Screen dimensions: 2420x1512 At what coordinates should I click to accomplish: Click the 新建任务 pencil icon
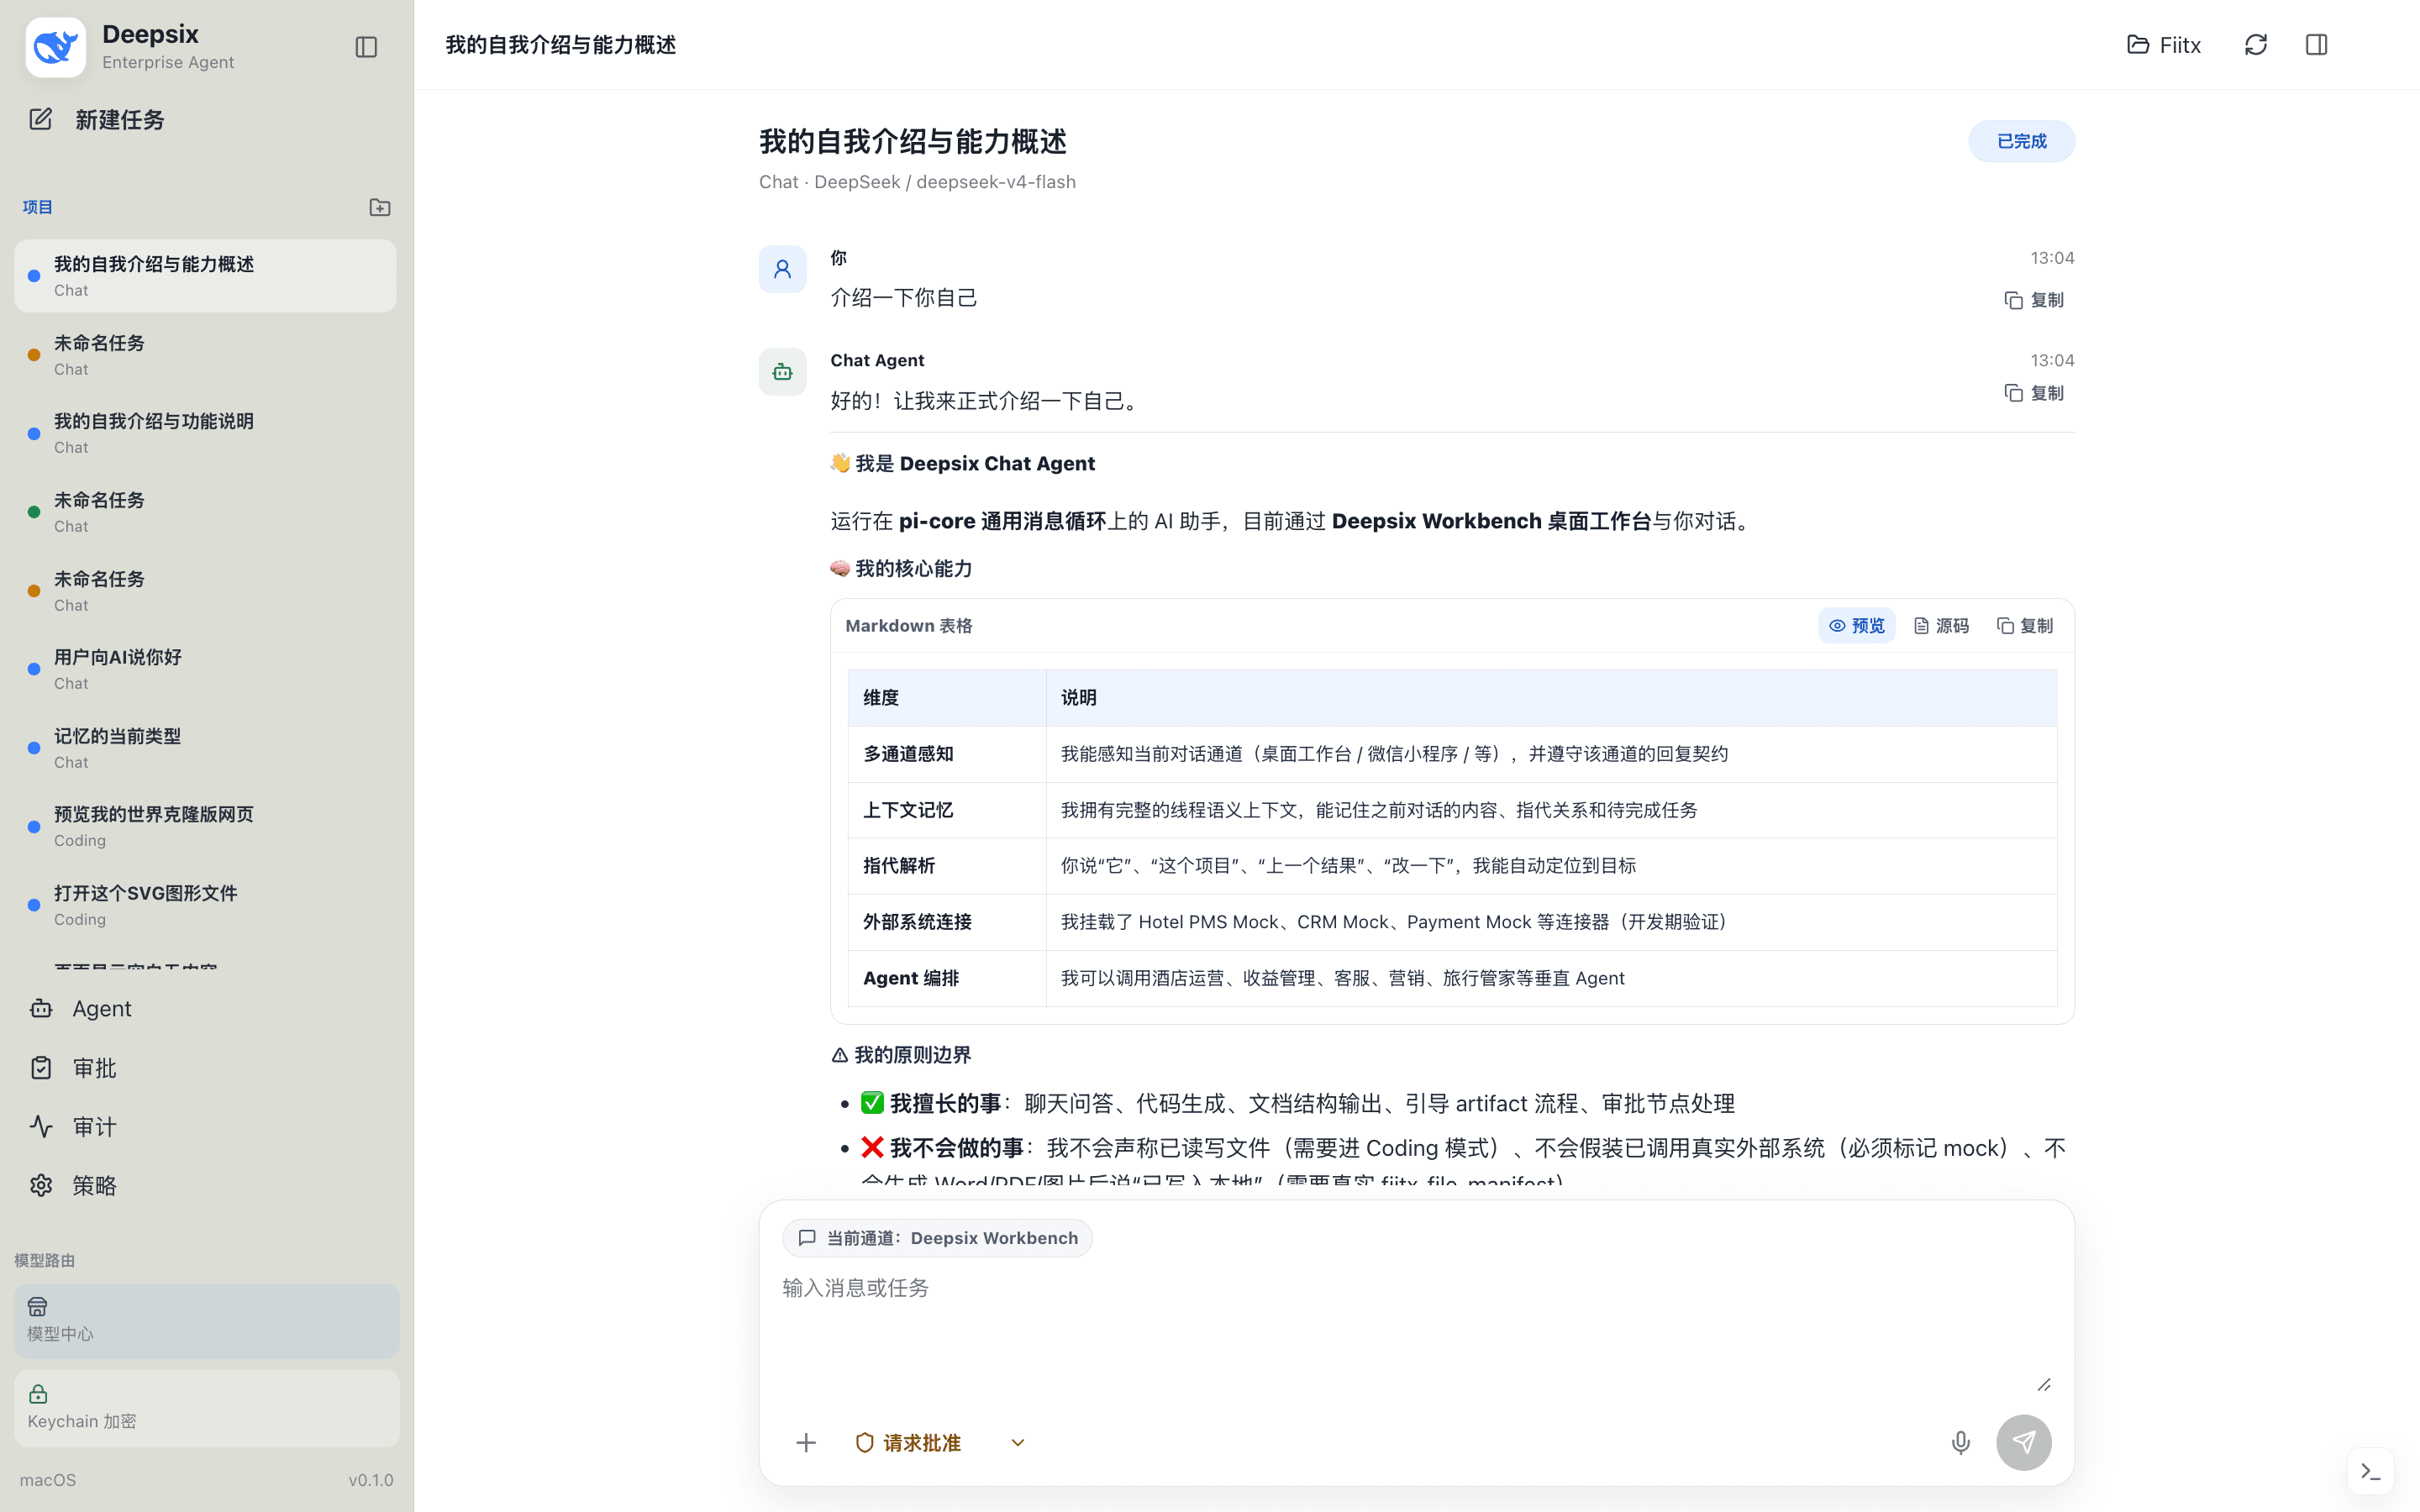coord(40,119)
